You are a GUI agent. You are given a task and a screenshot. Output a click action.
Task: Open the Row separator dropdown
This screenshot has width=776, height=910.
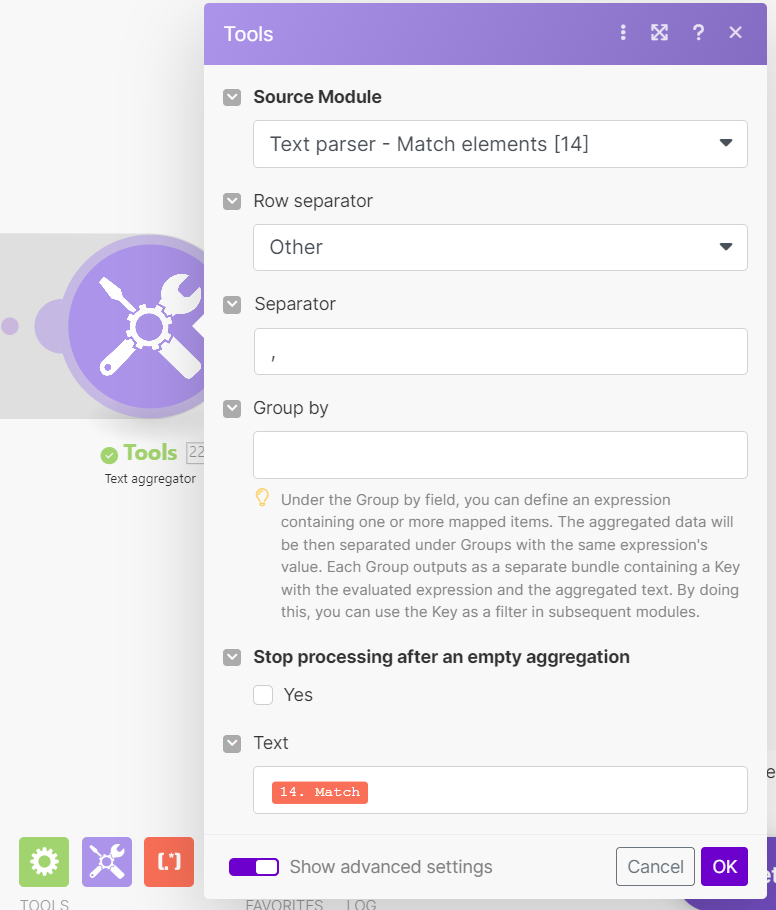coord(500,247)
